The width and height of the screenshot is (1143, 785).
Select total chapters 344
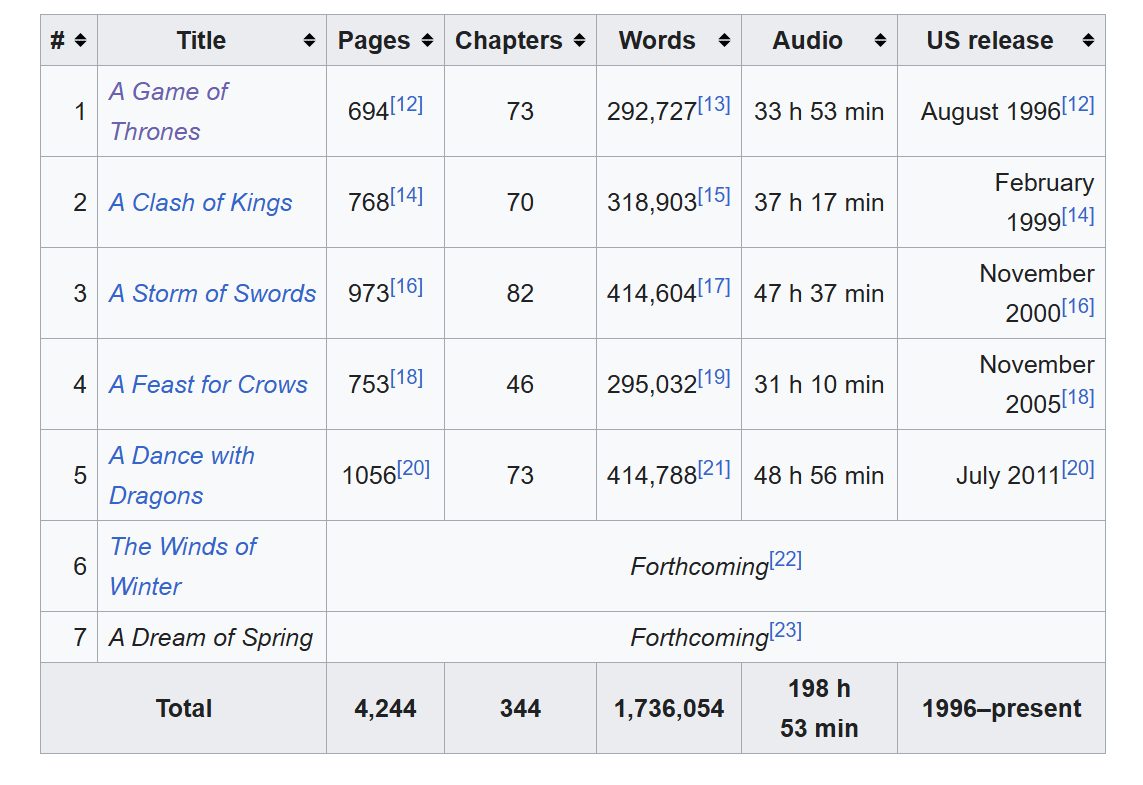coord(520,708)
